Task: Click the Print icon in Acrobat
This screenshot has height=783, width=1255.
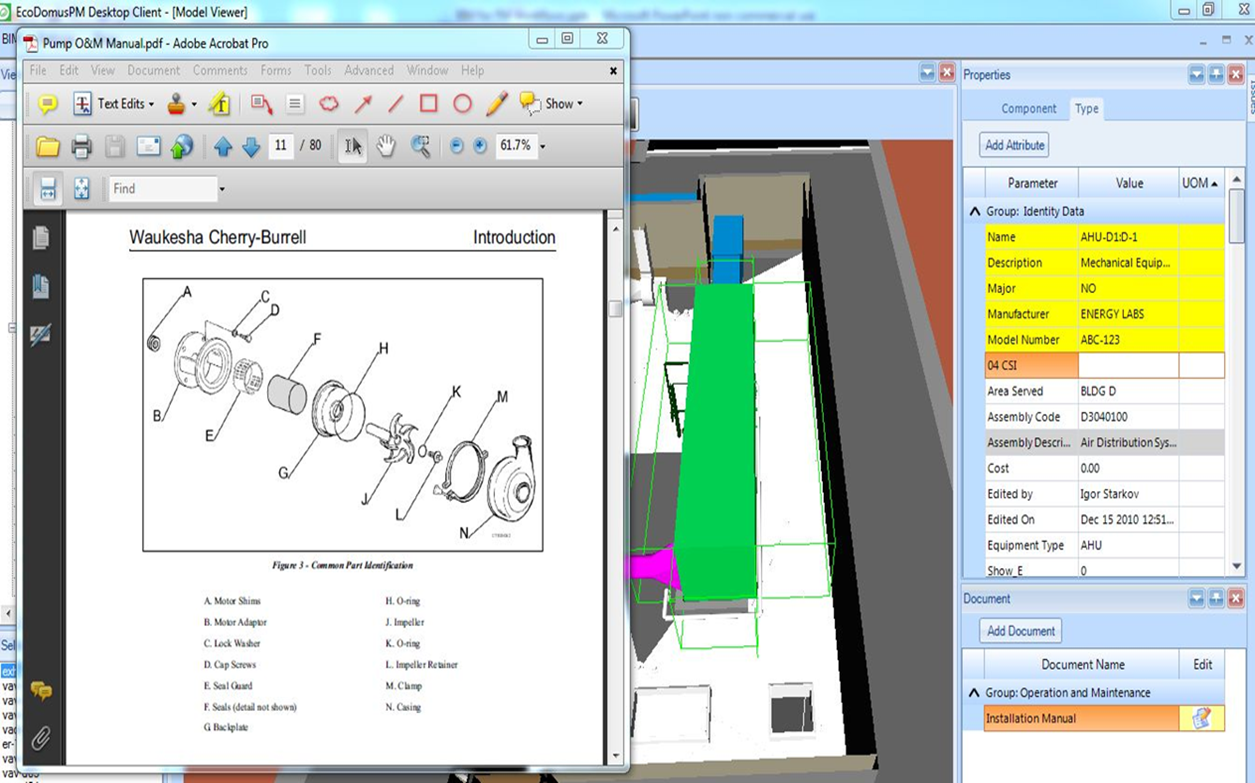Action: [82, 147]
